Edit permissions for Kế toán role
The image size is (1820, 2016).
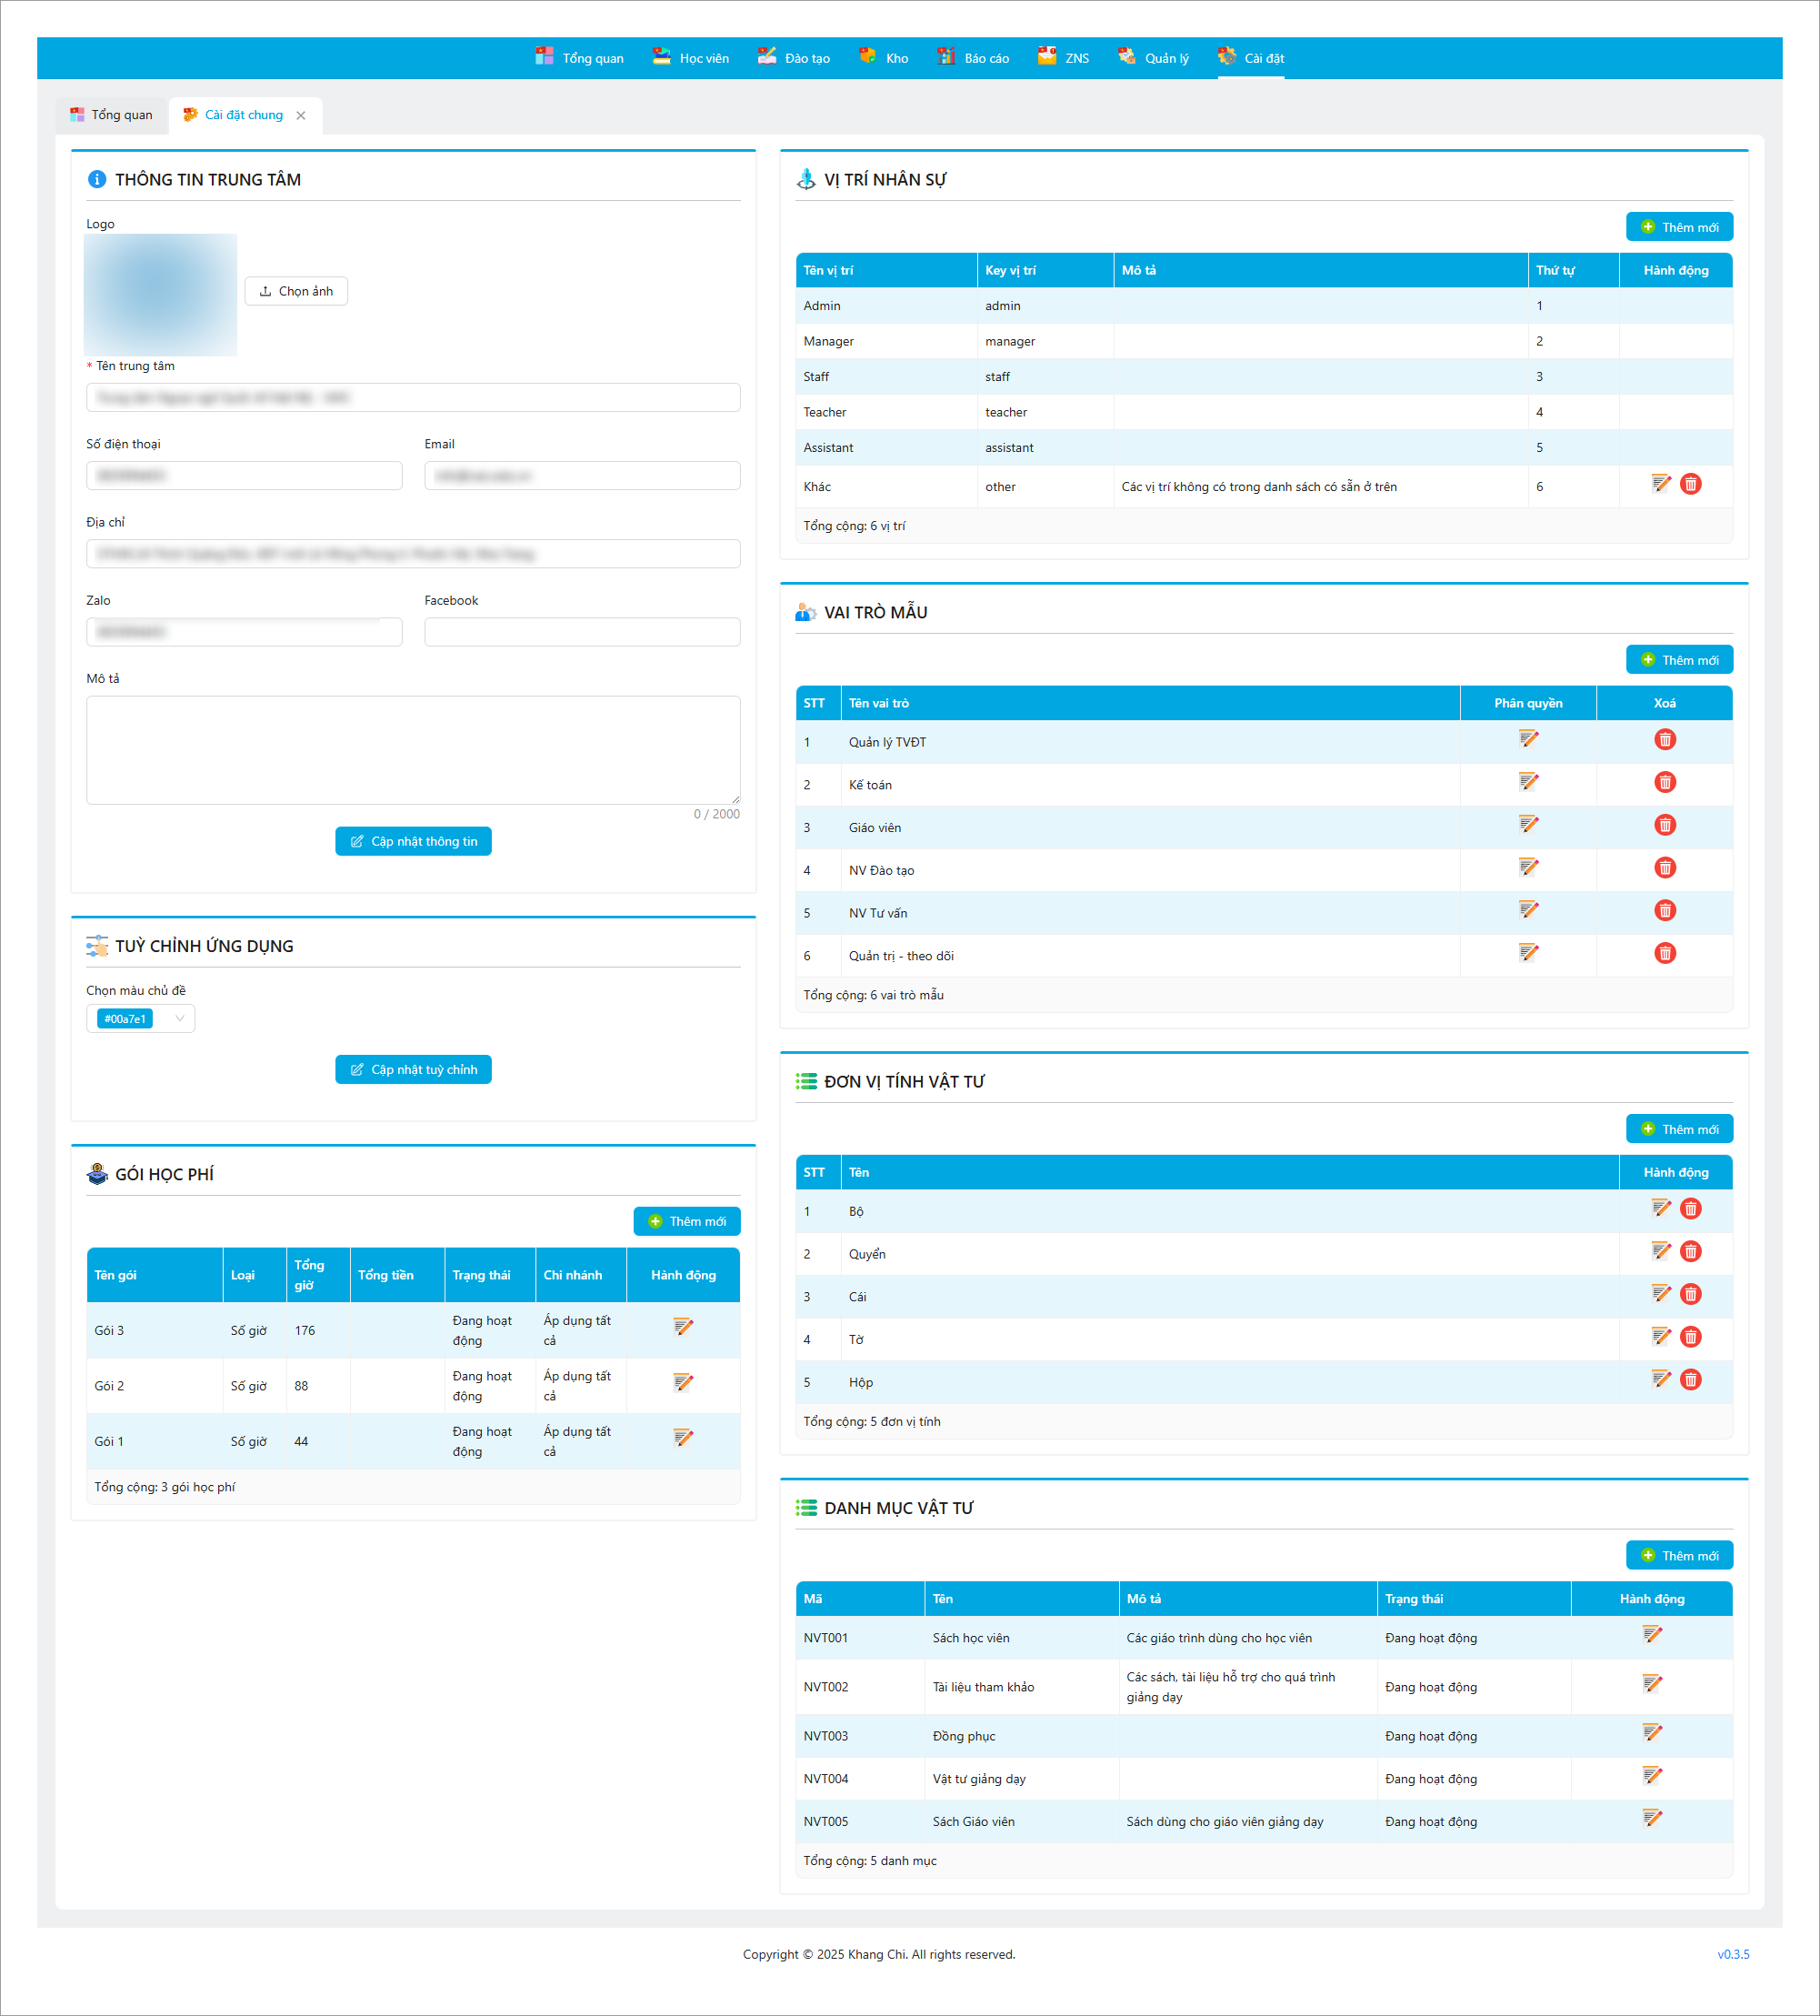1528,783
